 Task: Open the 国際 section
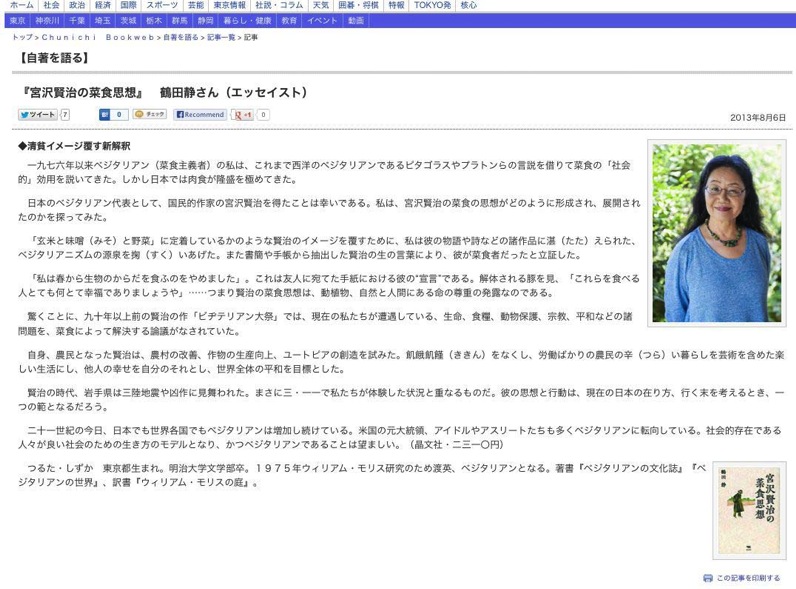point(129,5)
